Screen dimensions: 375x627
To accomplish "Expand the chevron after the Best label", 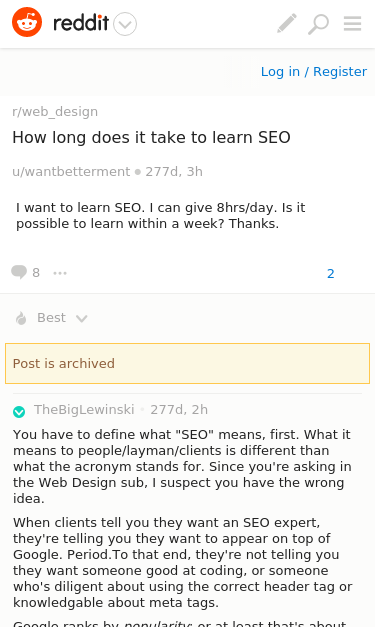I will coord(82,319).
